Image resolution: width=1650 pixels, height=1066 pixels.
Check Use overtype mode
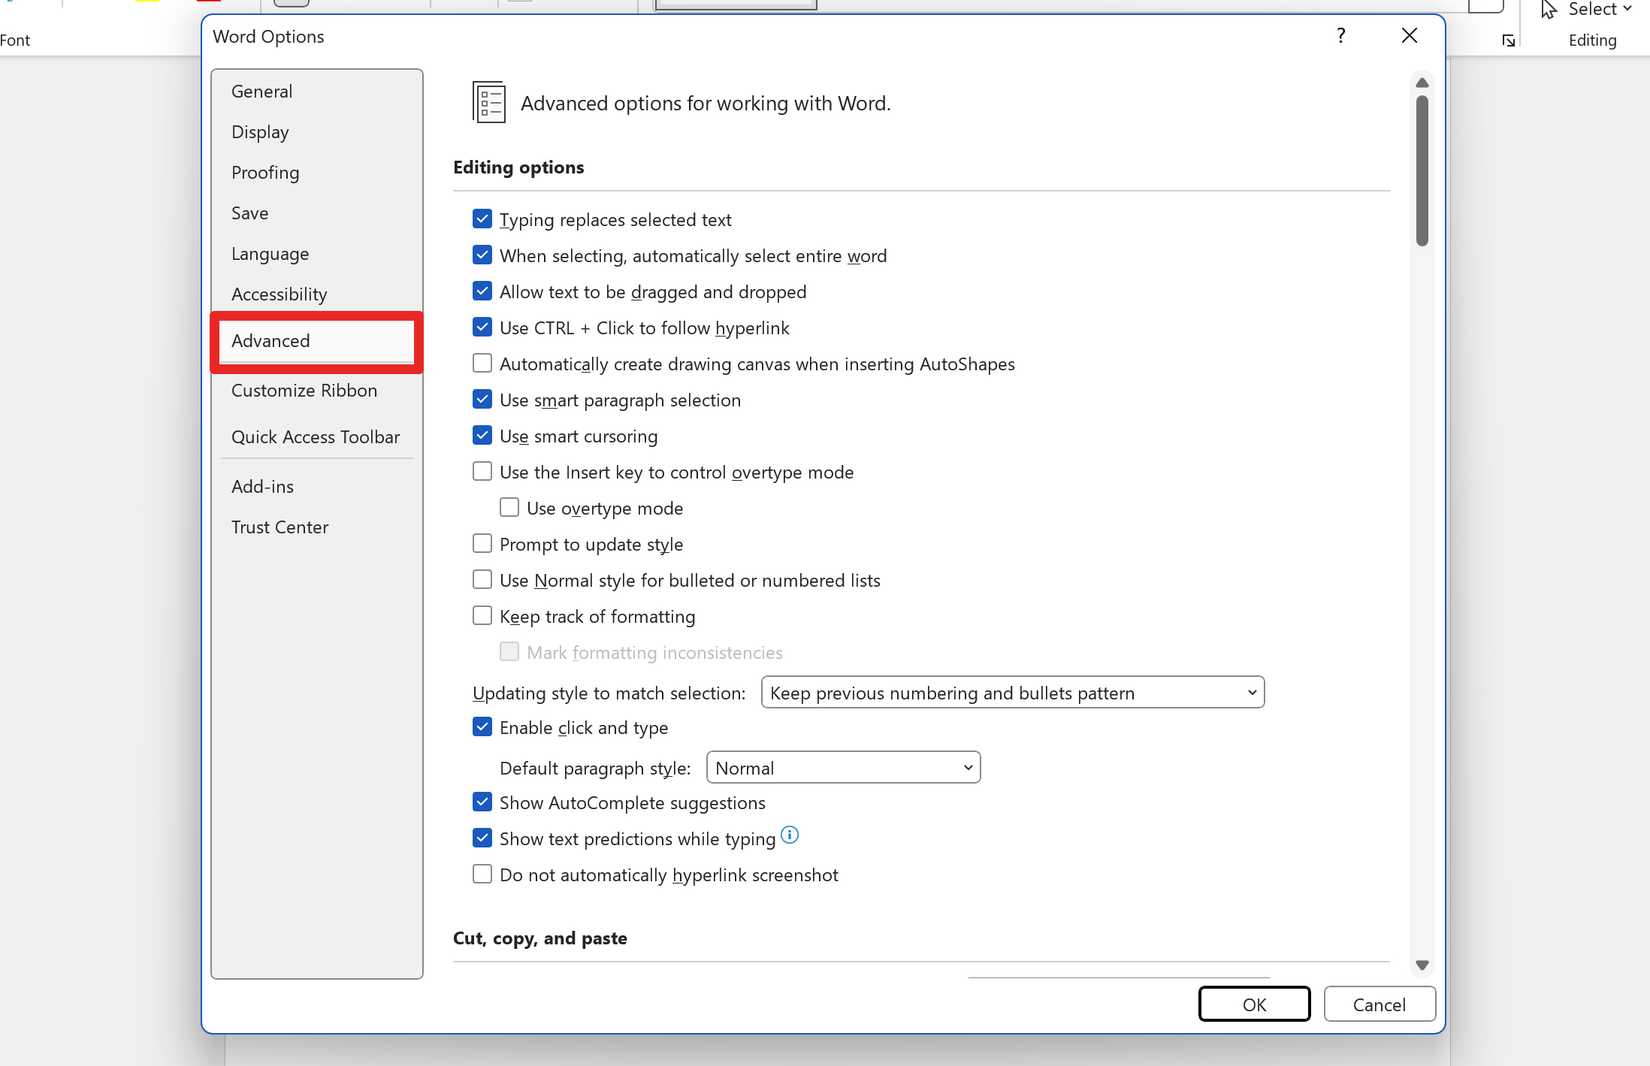[x=509, y=507]
